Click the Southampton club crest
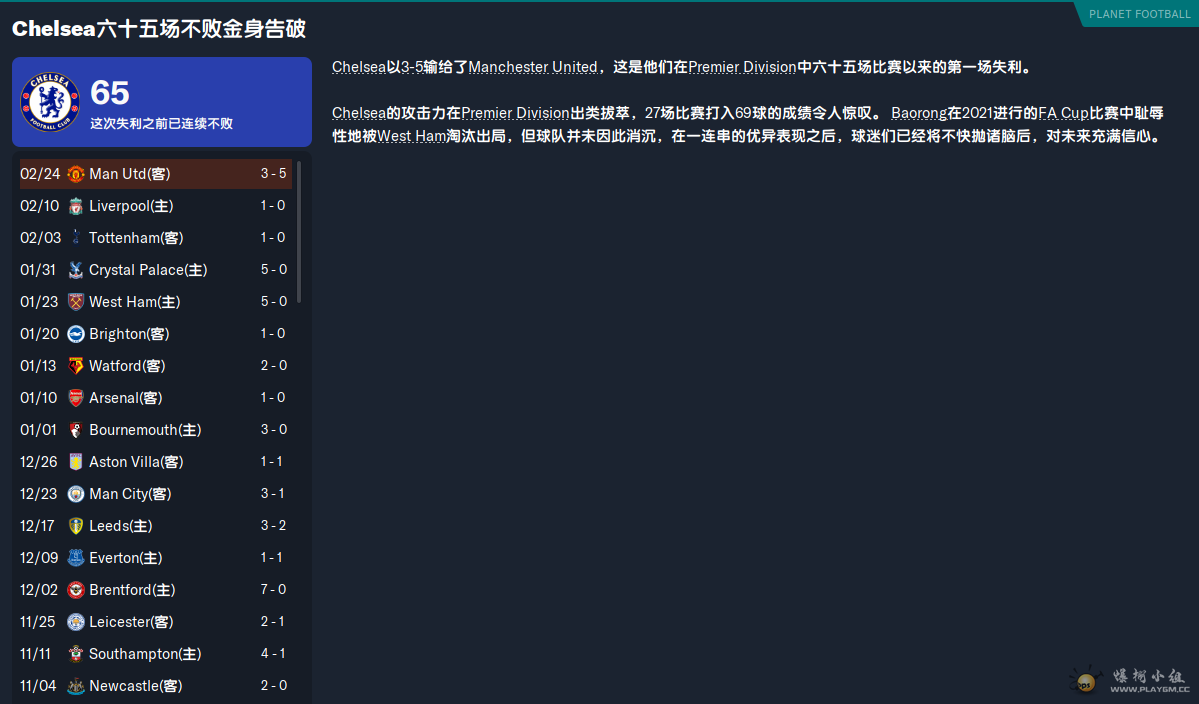Screen dimensions: 1199x704 [76, 654]
